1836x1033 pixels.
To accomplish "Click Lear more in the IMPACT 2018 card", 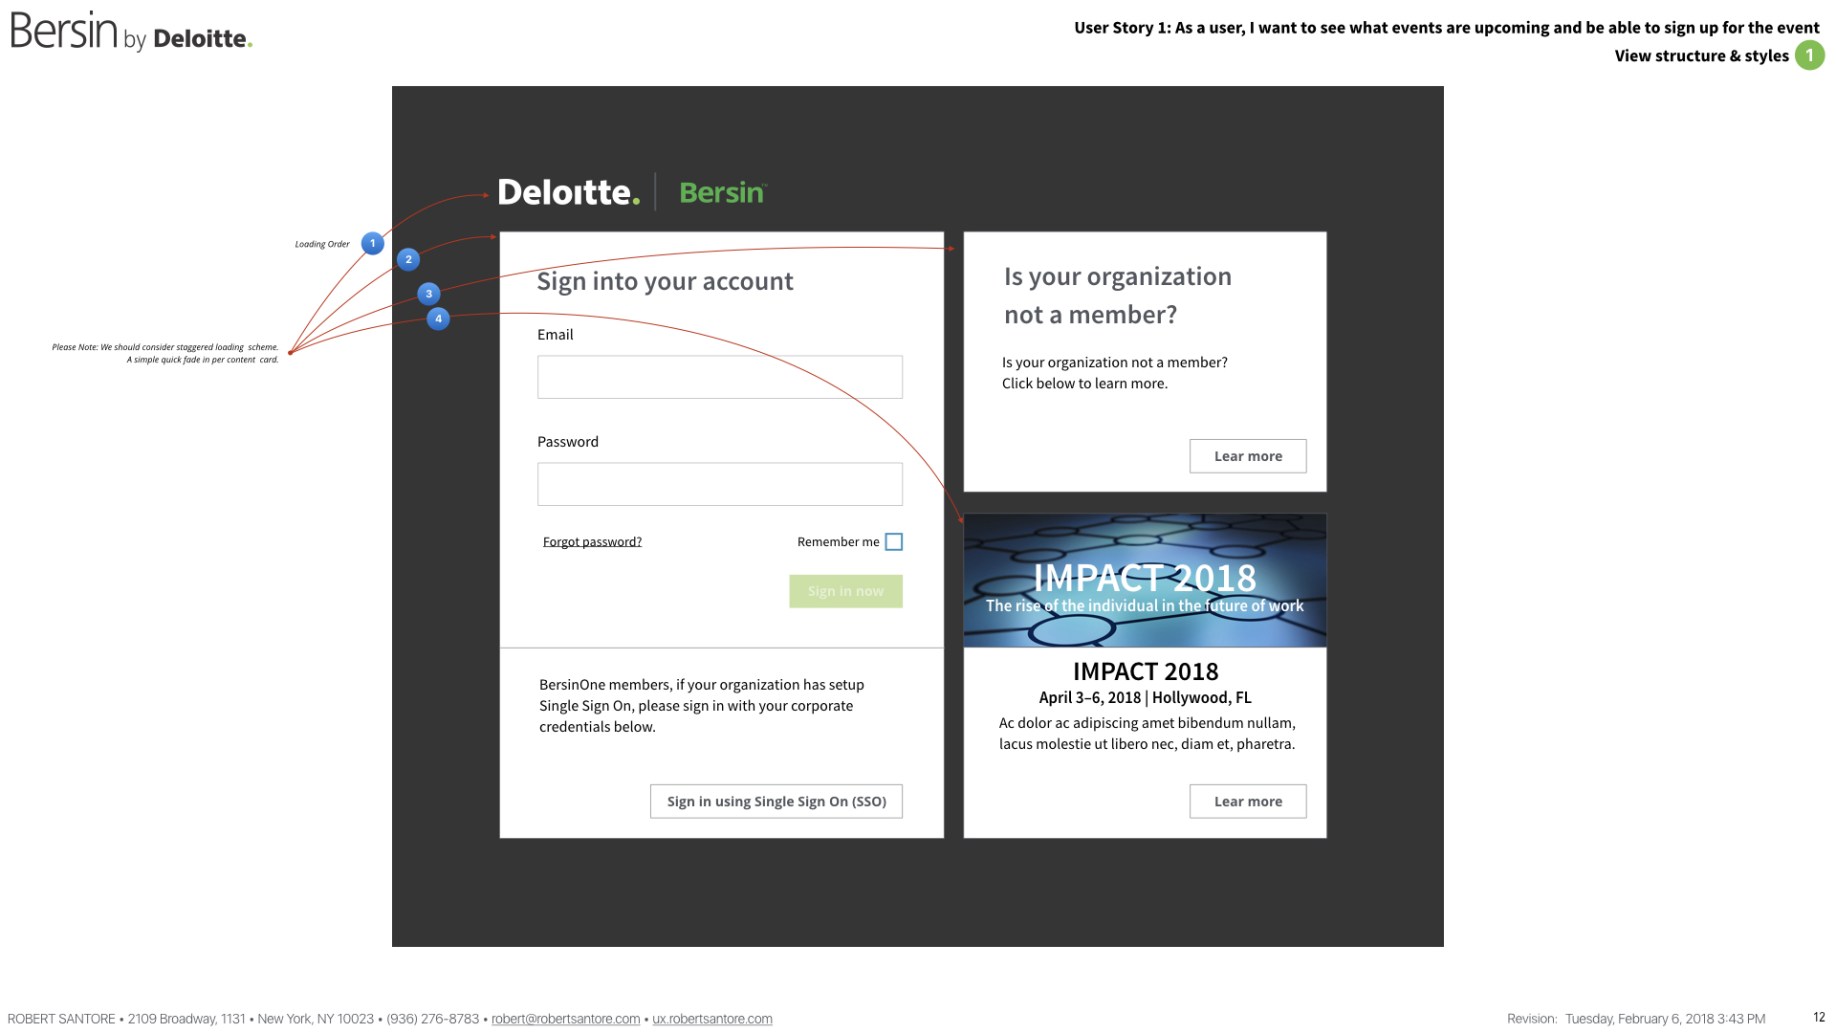I will coord(1248,801).
